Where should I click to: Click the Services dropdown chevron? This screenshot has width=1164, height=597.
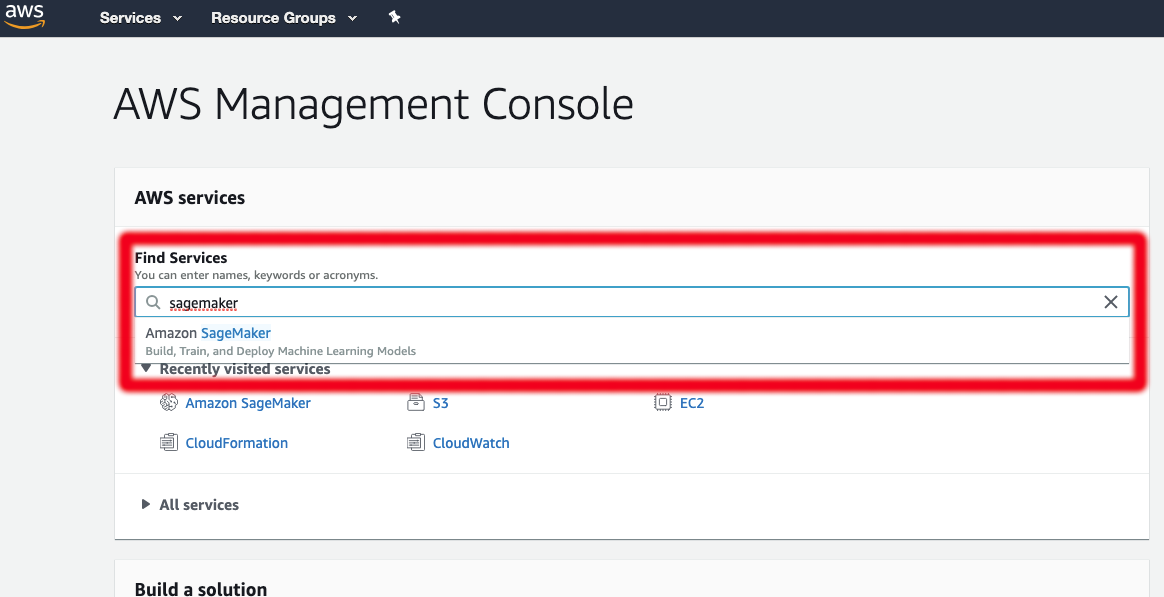click(x=177, y=19)
